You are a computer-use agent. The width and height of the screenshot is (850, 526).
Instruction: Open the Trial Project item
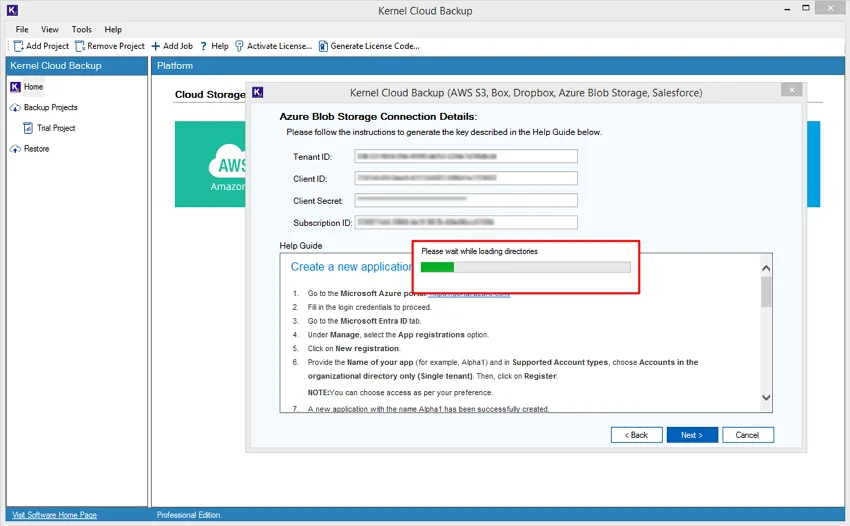pos(56,128)
